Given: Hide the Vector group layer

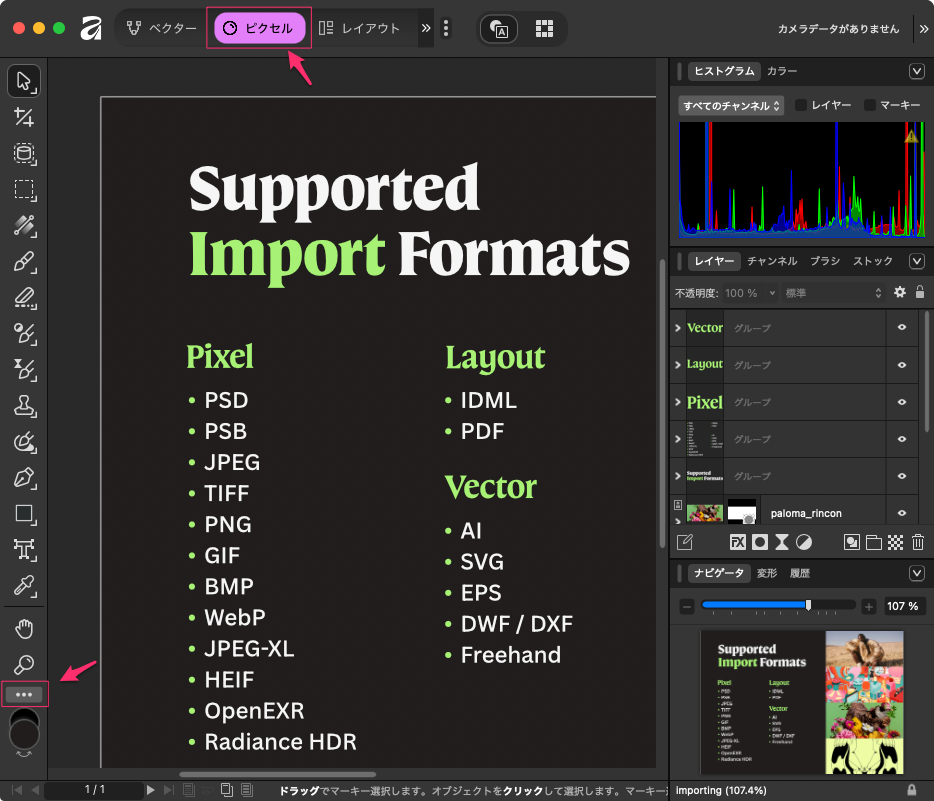Looking at the screenshot, I should pyautogui.click(x=902, y=327).
